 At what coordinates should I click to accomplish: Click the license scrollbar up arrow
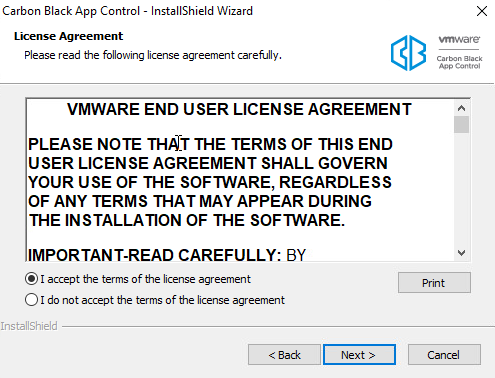point(461,108)
